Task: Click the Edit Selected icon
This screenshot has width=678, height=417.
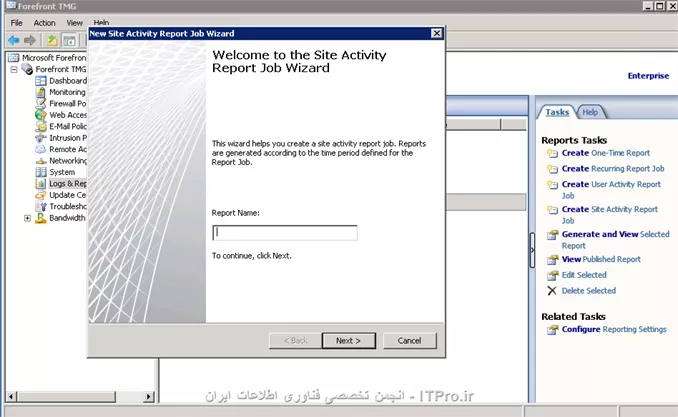Action: pyautogui.click(x=552, y=275)
